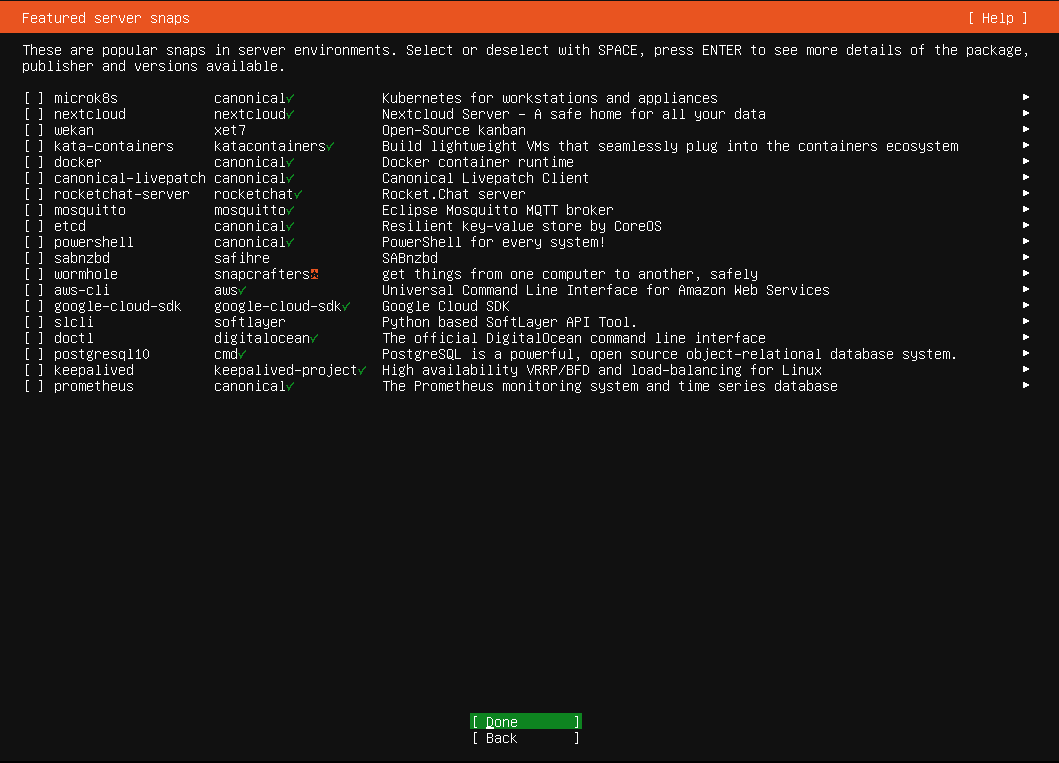Screen dimensions: 1059x763
Task: Select the safihre publisher text
Action: (x=242, y=259)
